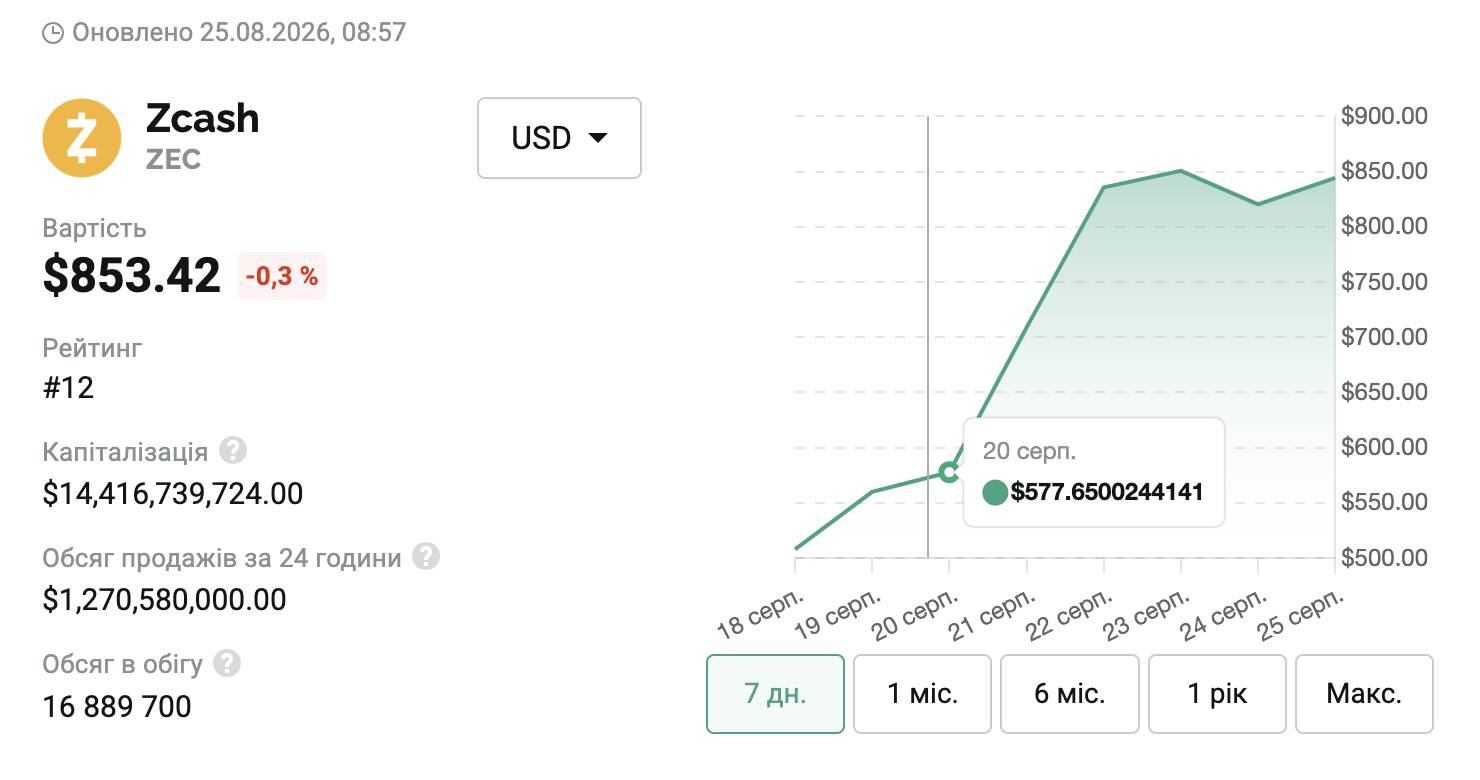Click the question mark beside Обсяг в обігу
The image size is (1480, 780).
pos(228,663)
